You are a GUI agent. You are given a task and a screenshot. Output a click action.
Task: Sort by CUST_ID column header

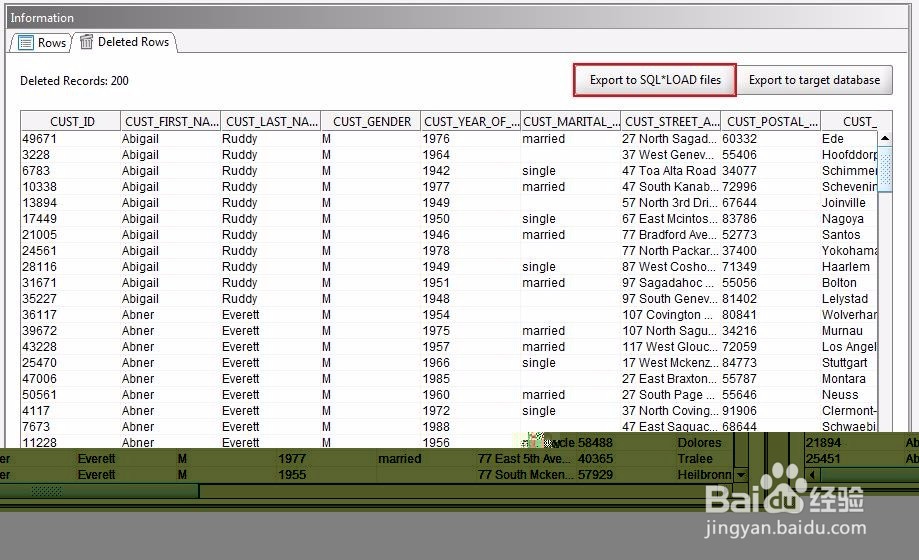coord(71,121)
